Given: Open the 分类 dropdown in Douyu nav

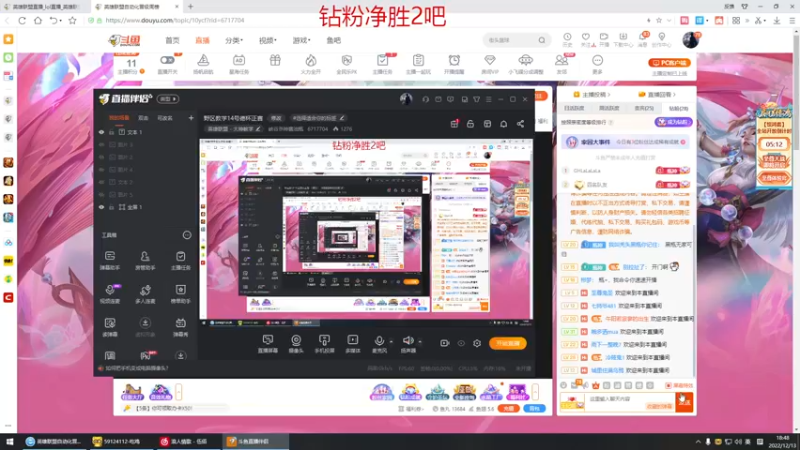Looking at the screenshot, I should pyautogui.click(x=234, y=40).
